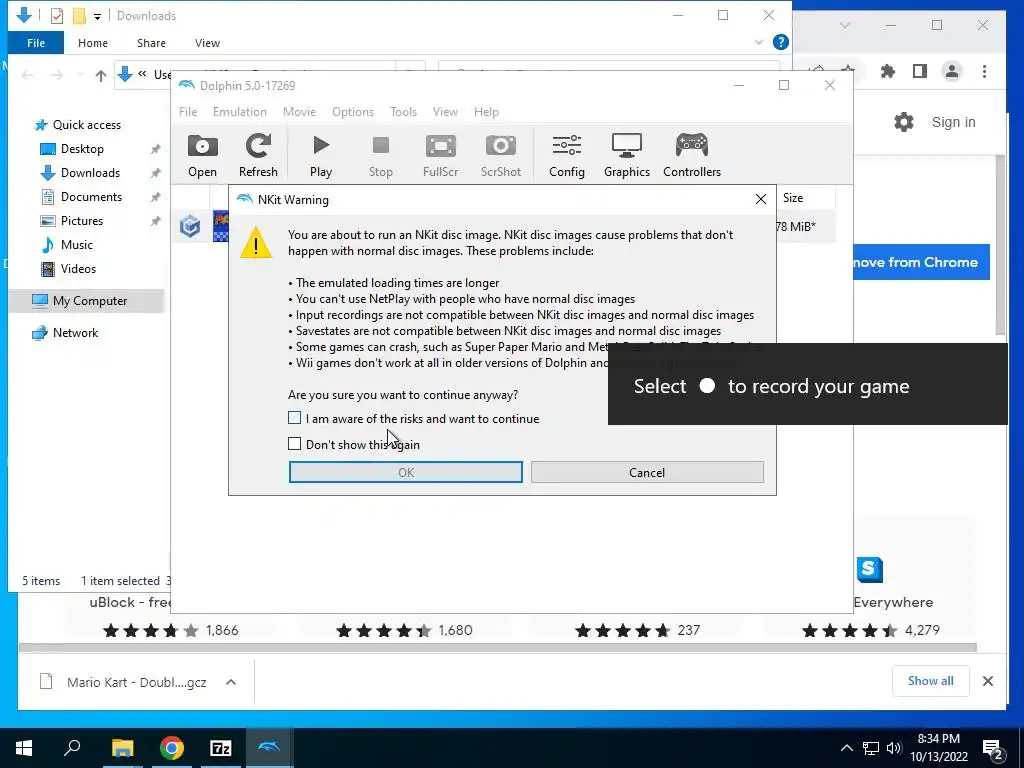The width and height of the screenshot is (1024, 768).
Task: Open Windows Start menu
Action: 24,748
